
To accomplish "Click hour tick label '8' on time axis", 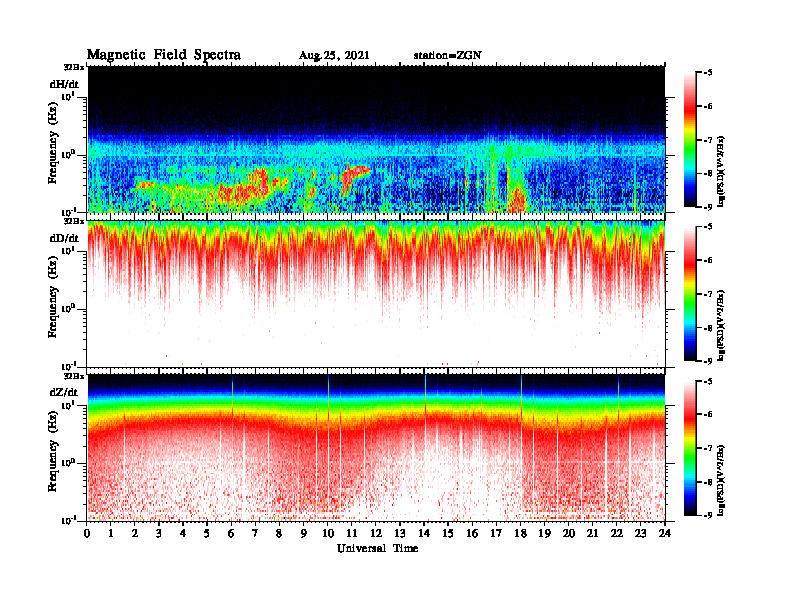I will click(279, 534).
